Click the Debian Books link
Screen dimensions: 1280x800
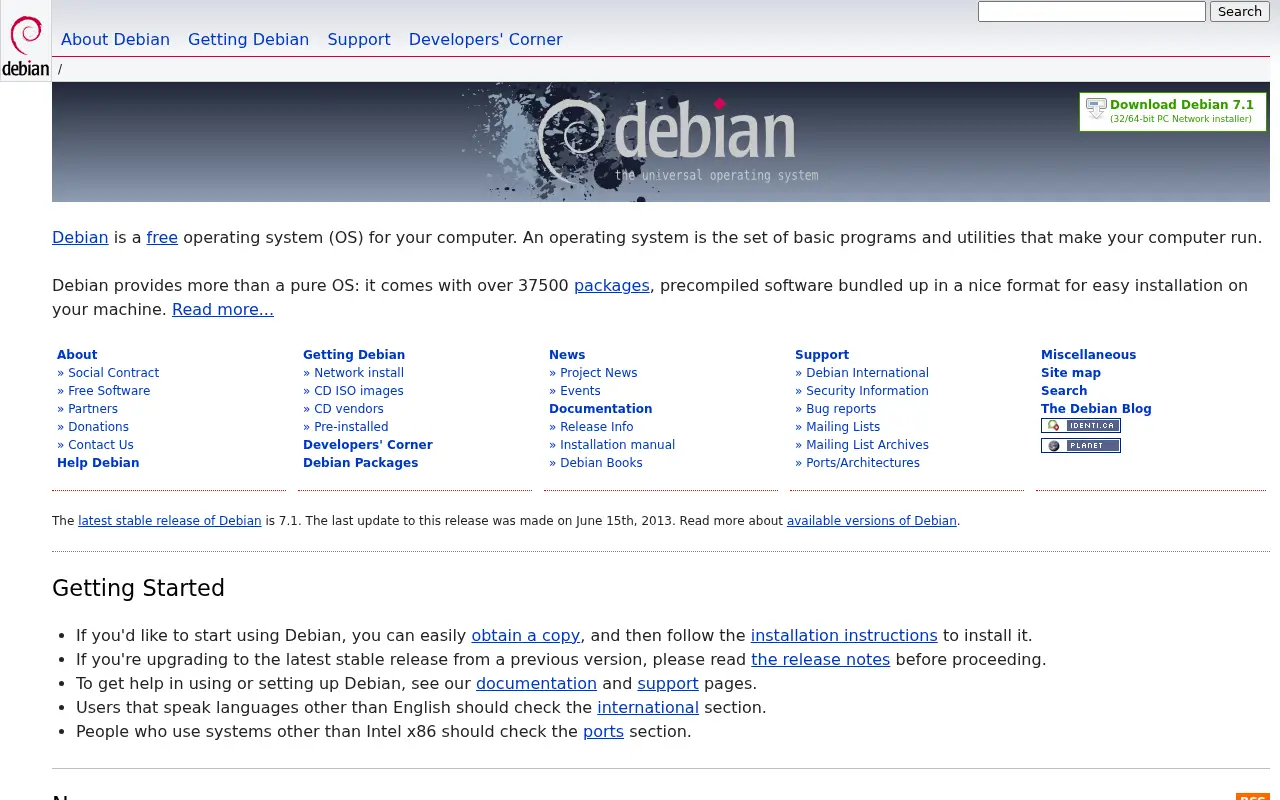click(601, 463)
